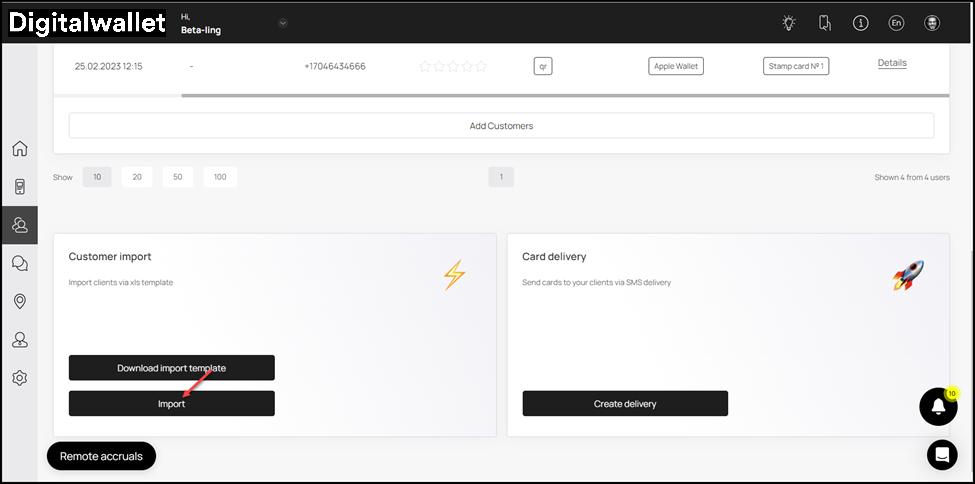Open the Settings gear icon in sidebar
This screenshot has height=484, width=975.
coord(19,378)
